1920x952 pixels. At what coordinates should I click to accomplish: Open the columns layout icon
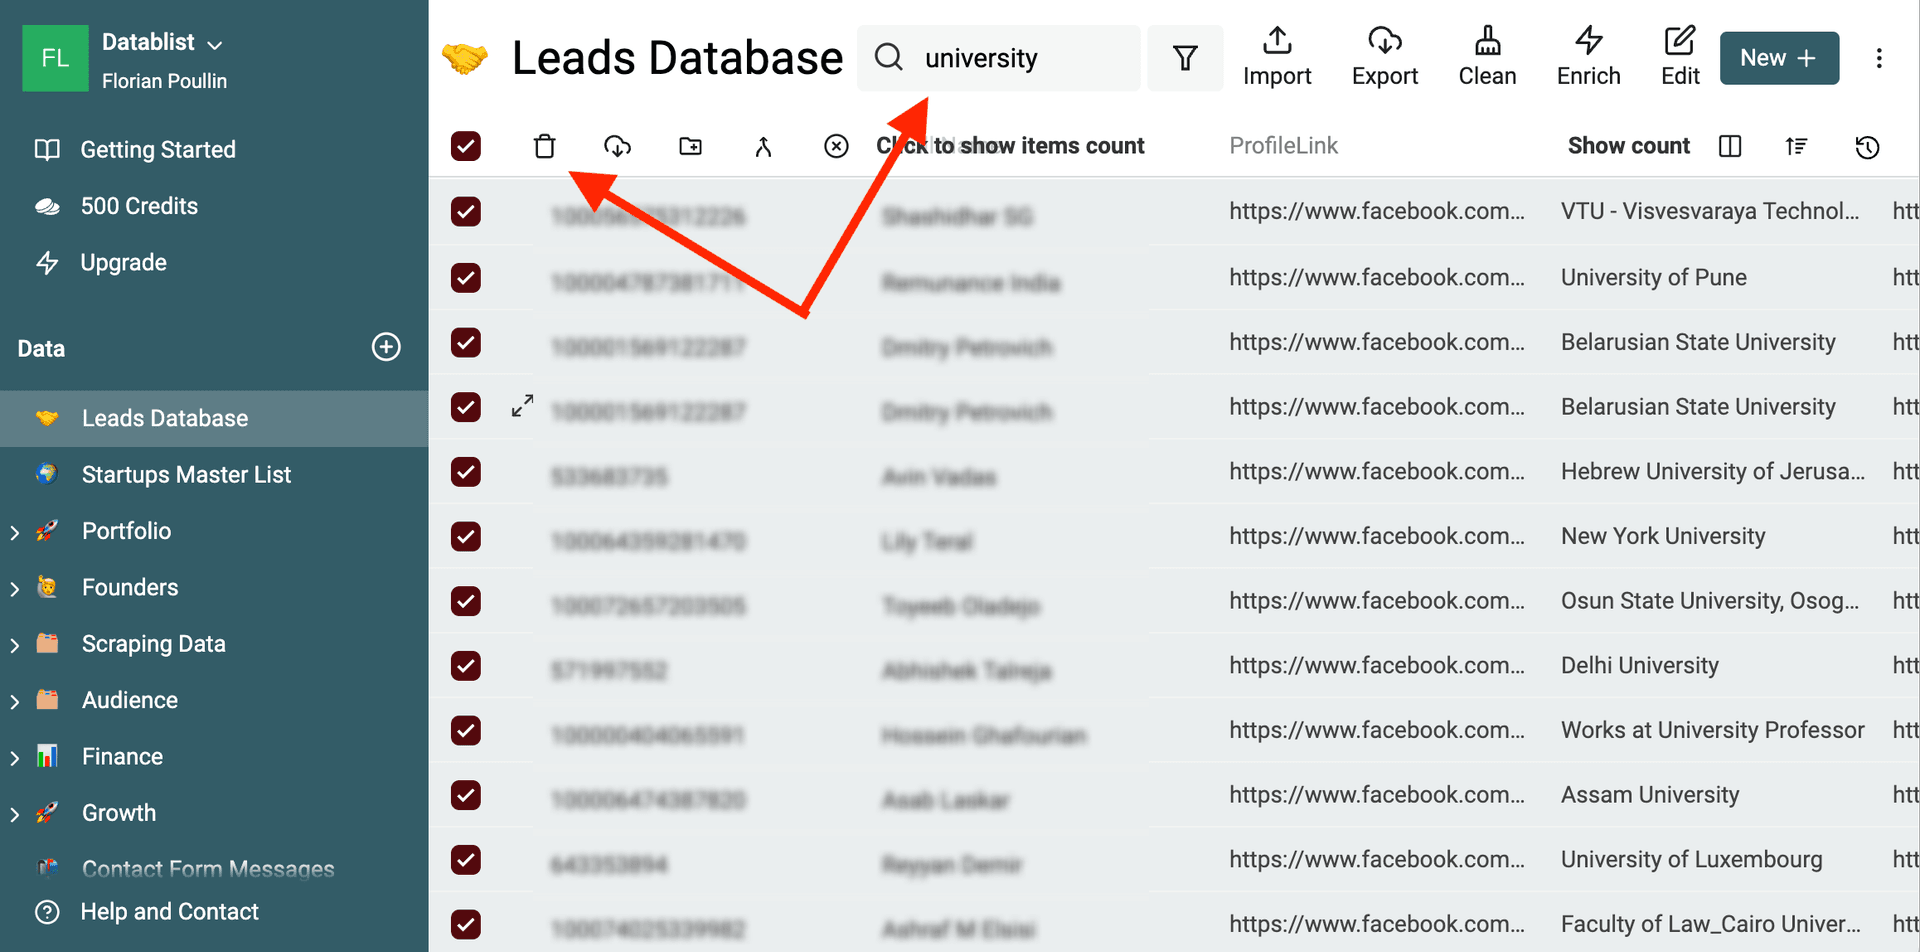(1730, 146)
